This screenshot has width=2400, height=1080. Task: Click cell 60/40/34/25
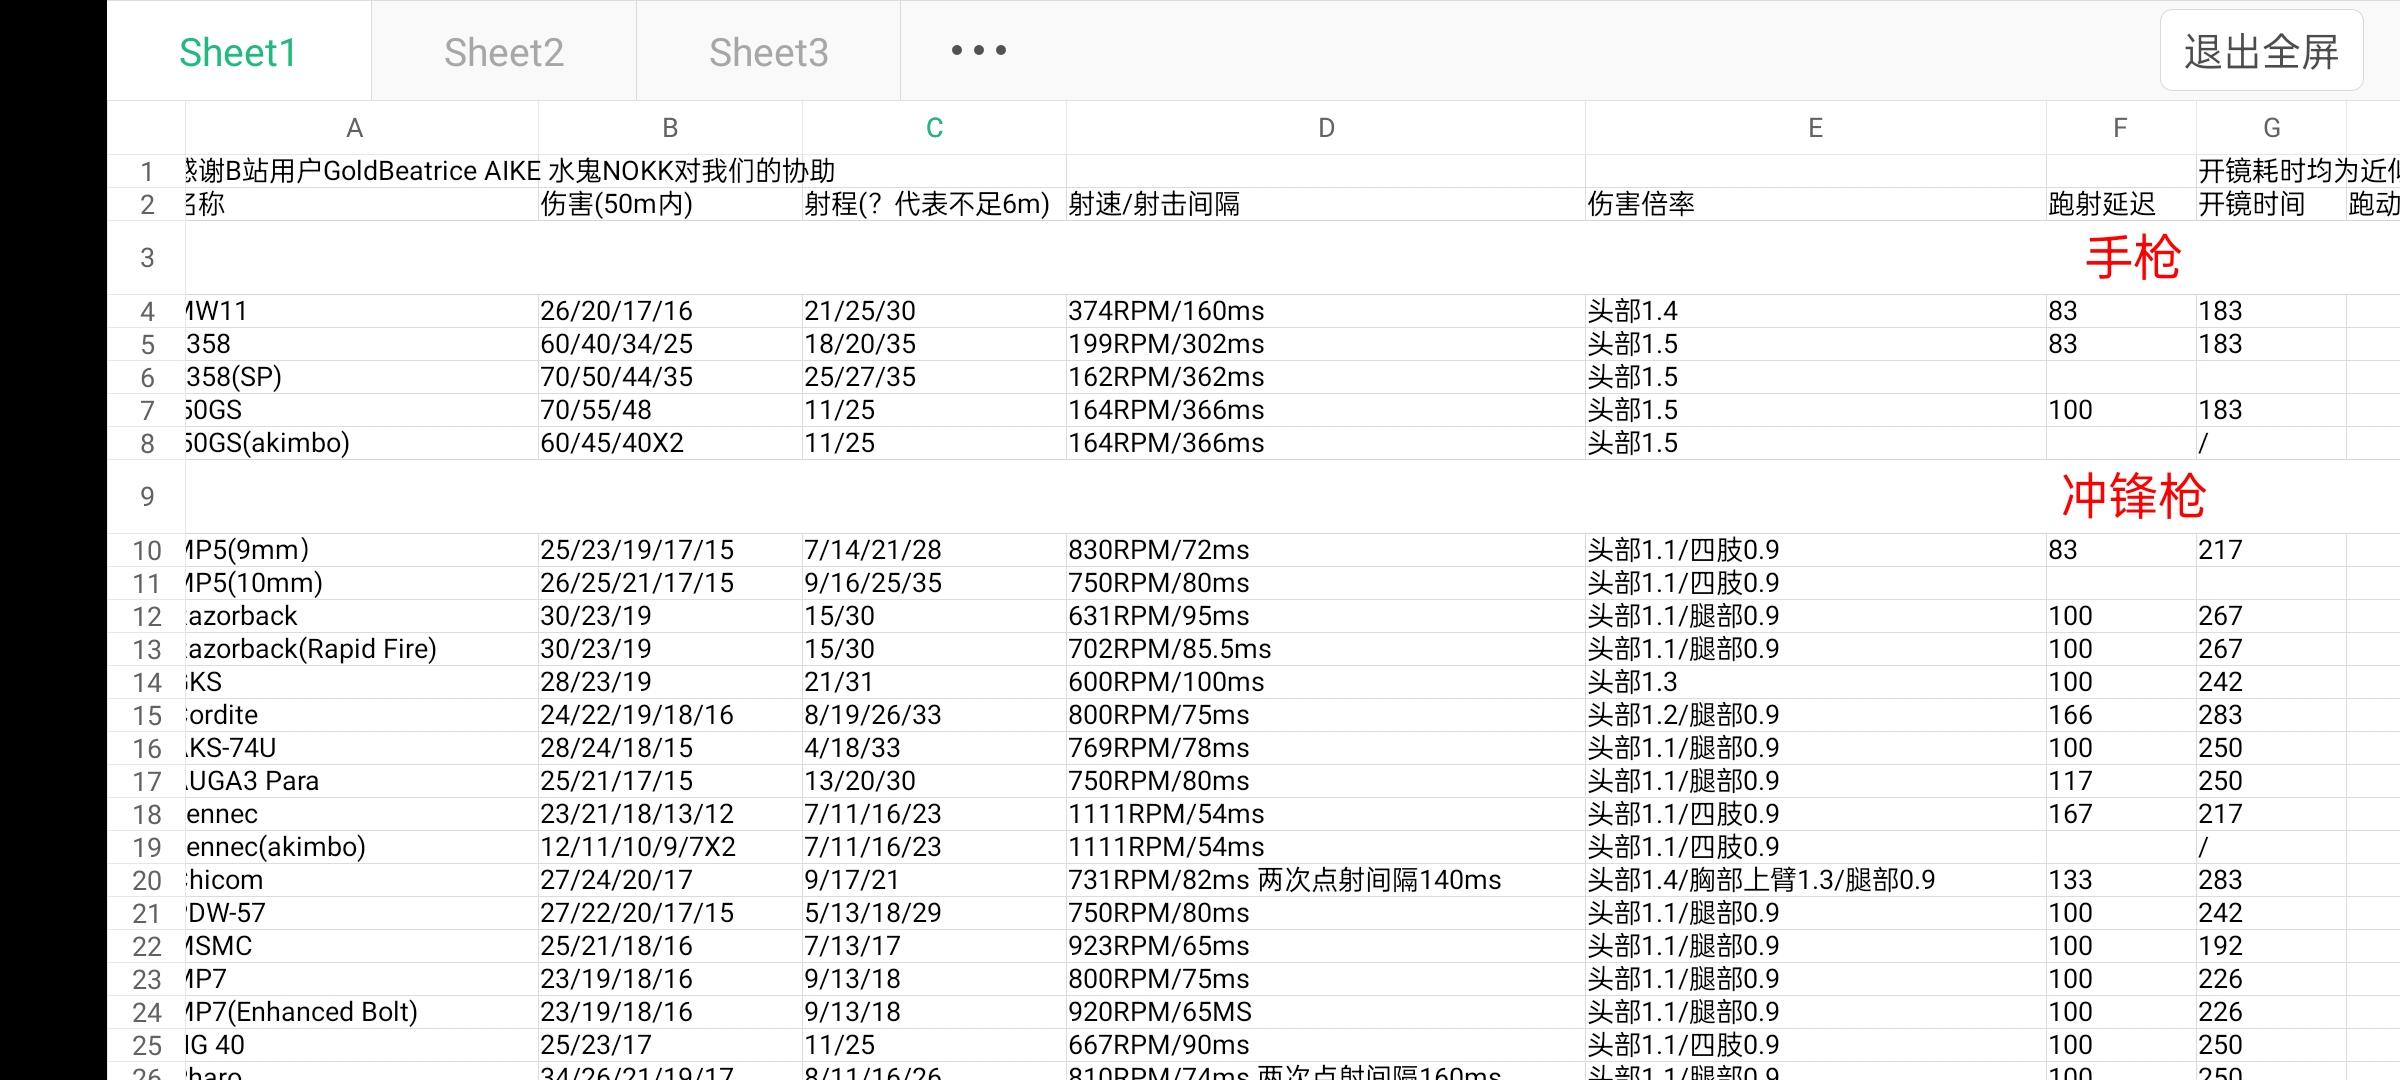[670, 344]
